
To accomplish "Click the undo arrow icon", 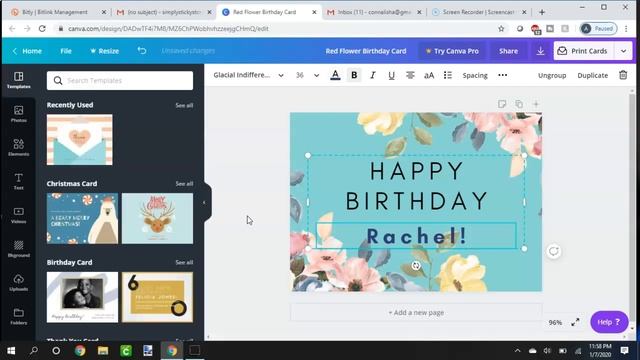I will 142,51.
